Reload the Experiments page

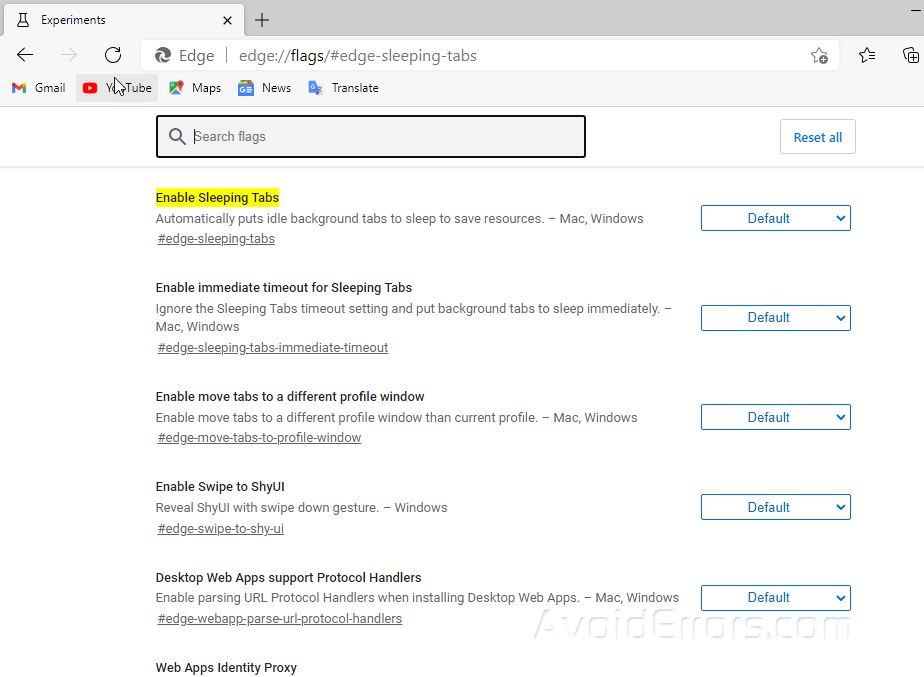pyautogui.click(x=113, y=55)
